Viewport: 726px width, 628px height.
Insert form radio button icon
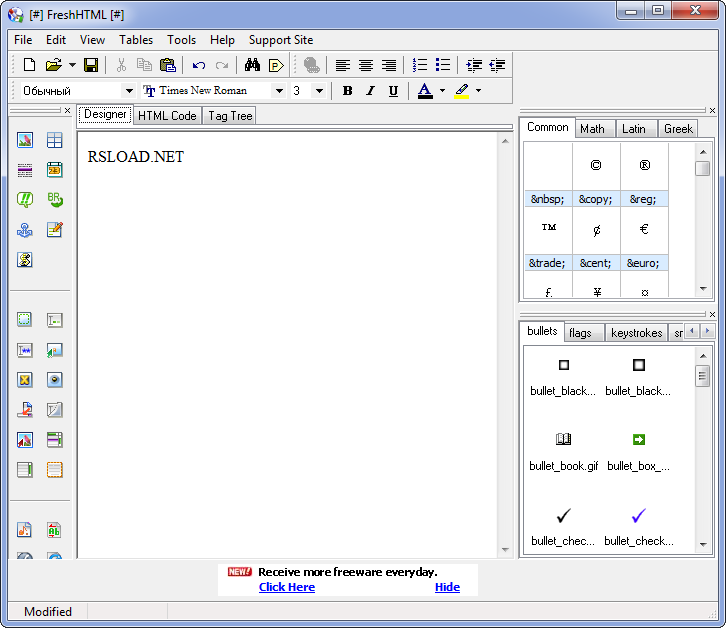coord(55,380)
